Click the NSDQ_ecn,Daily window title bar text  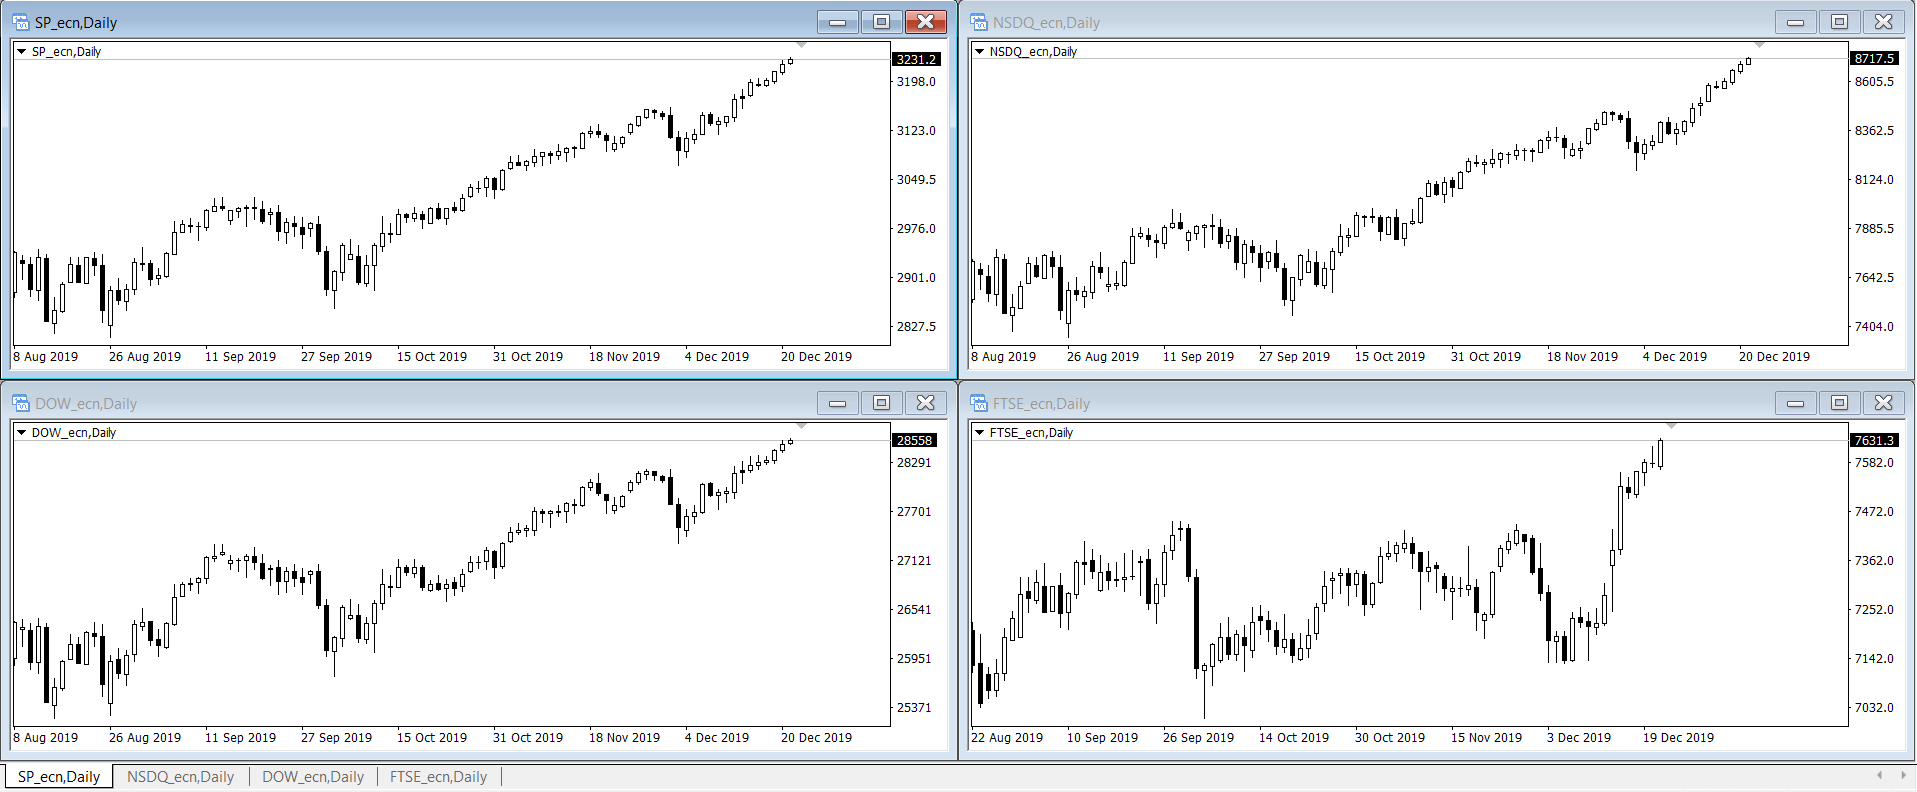tap(1046, 22)
